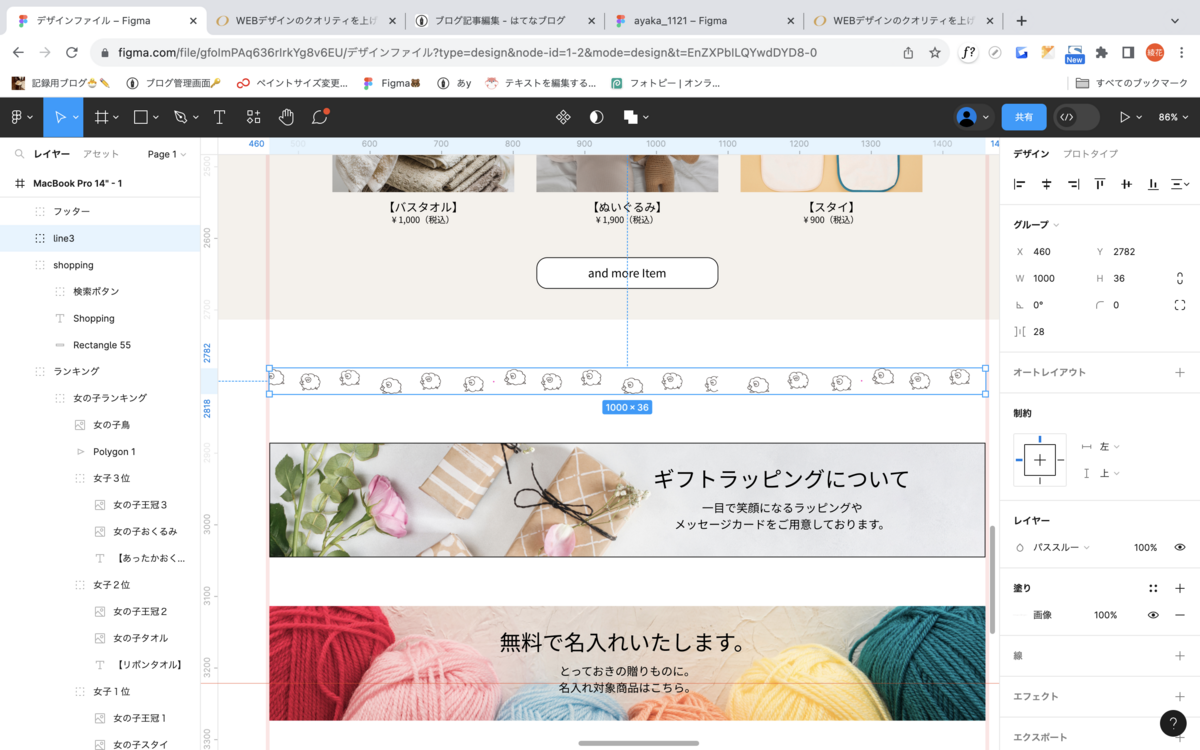Toggle 画像 fill visibility eye
The width and height of the screenshot is (1200, 750).
[x=1153, y=615]
